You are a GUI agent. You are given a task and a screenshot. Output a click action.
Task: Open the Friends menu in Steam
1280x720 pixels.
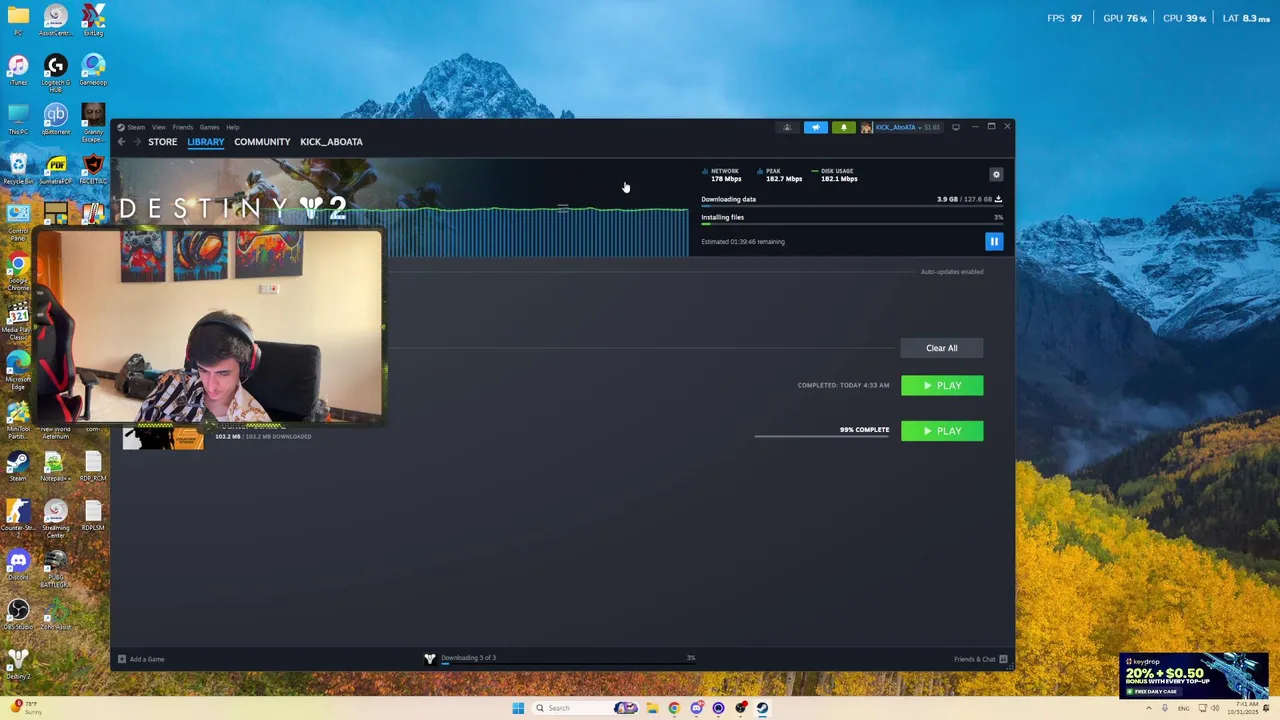(x=182, y=127)
